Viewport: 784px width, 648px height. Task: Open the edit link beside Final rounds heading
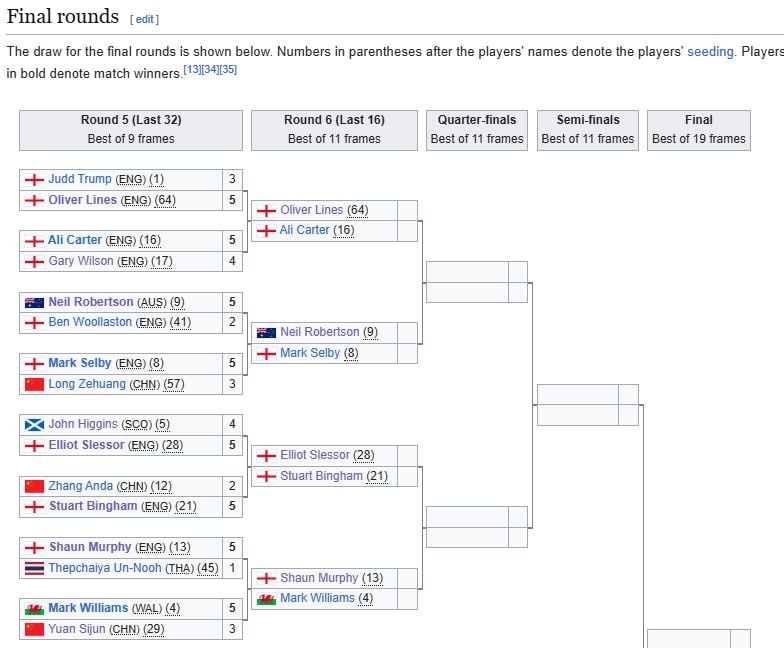pos(145,19)
